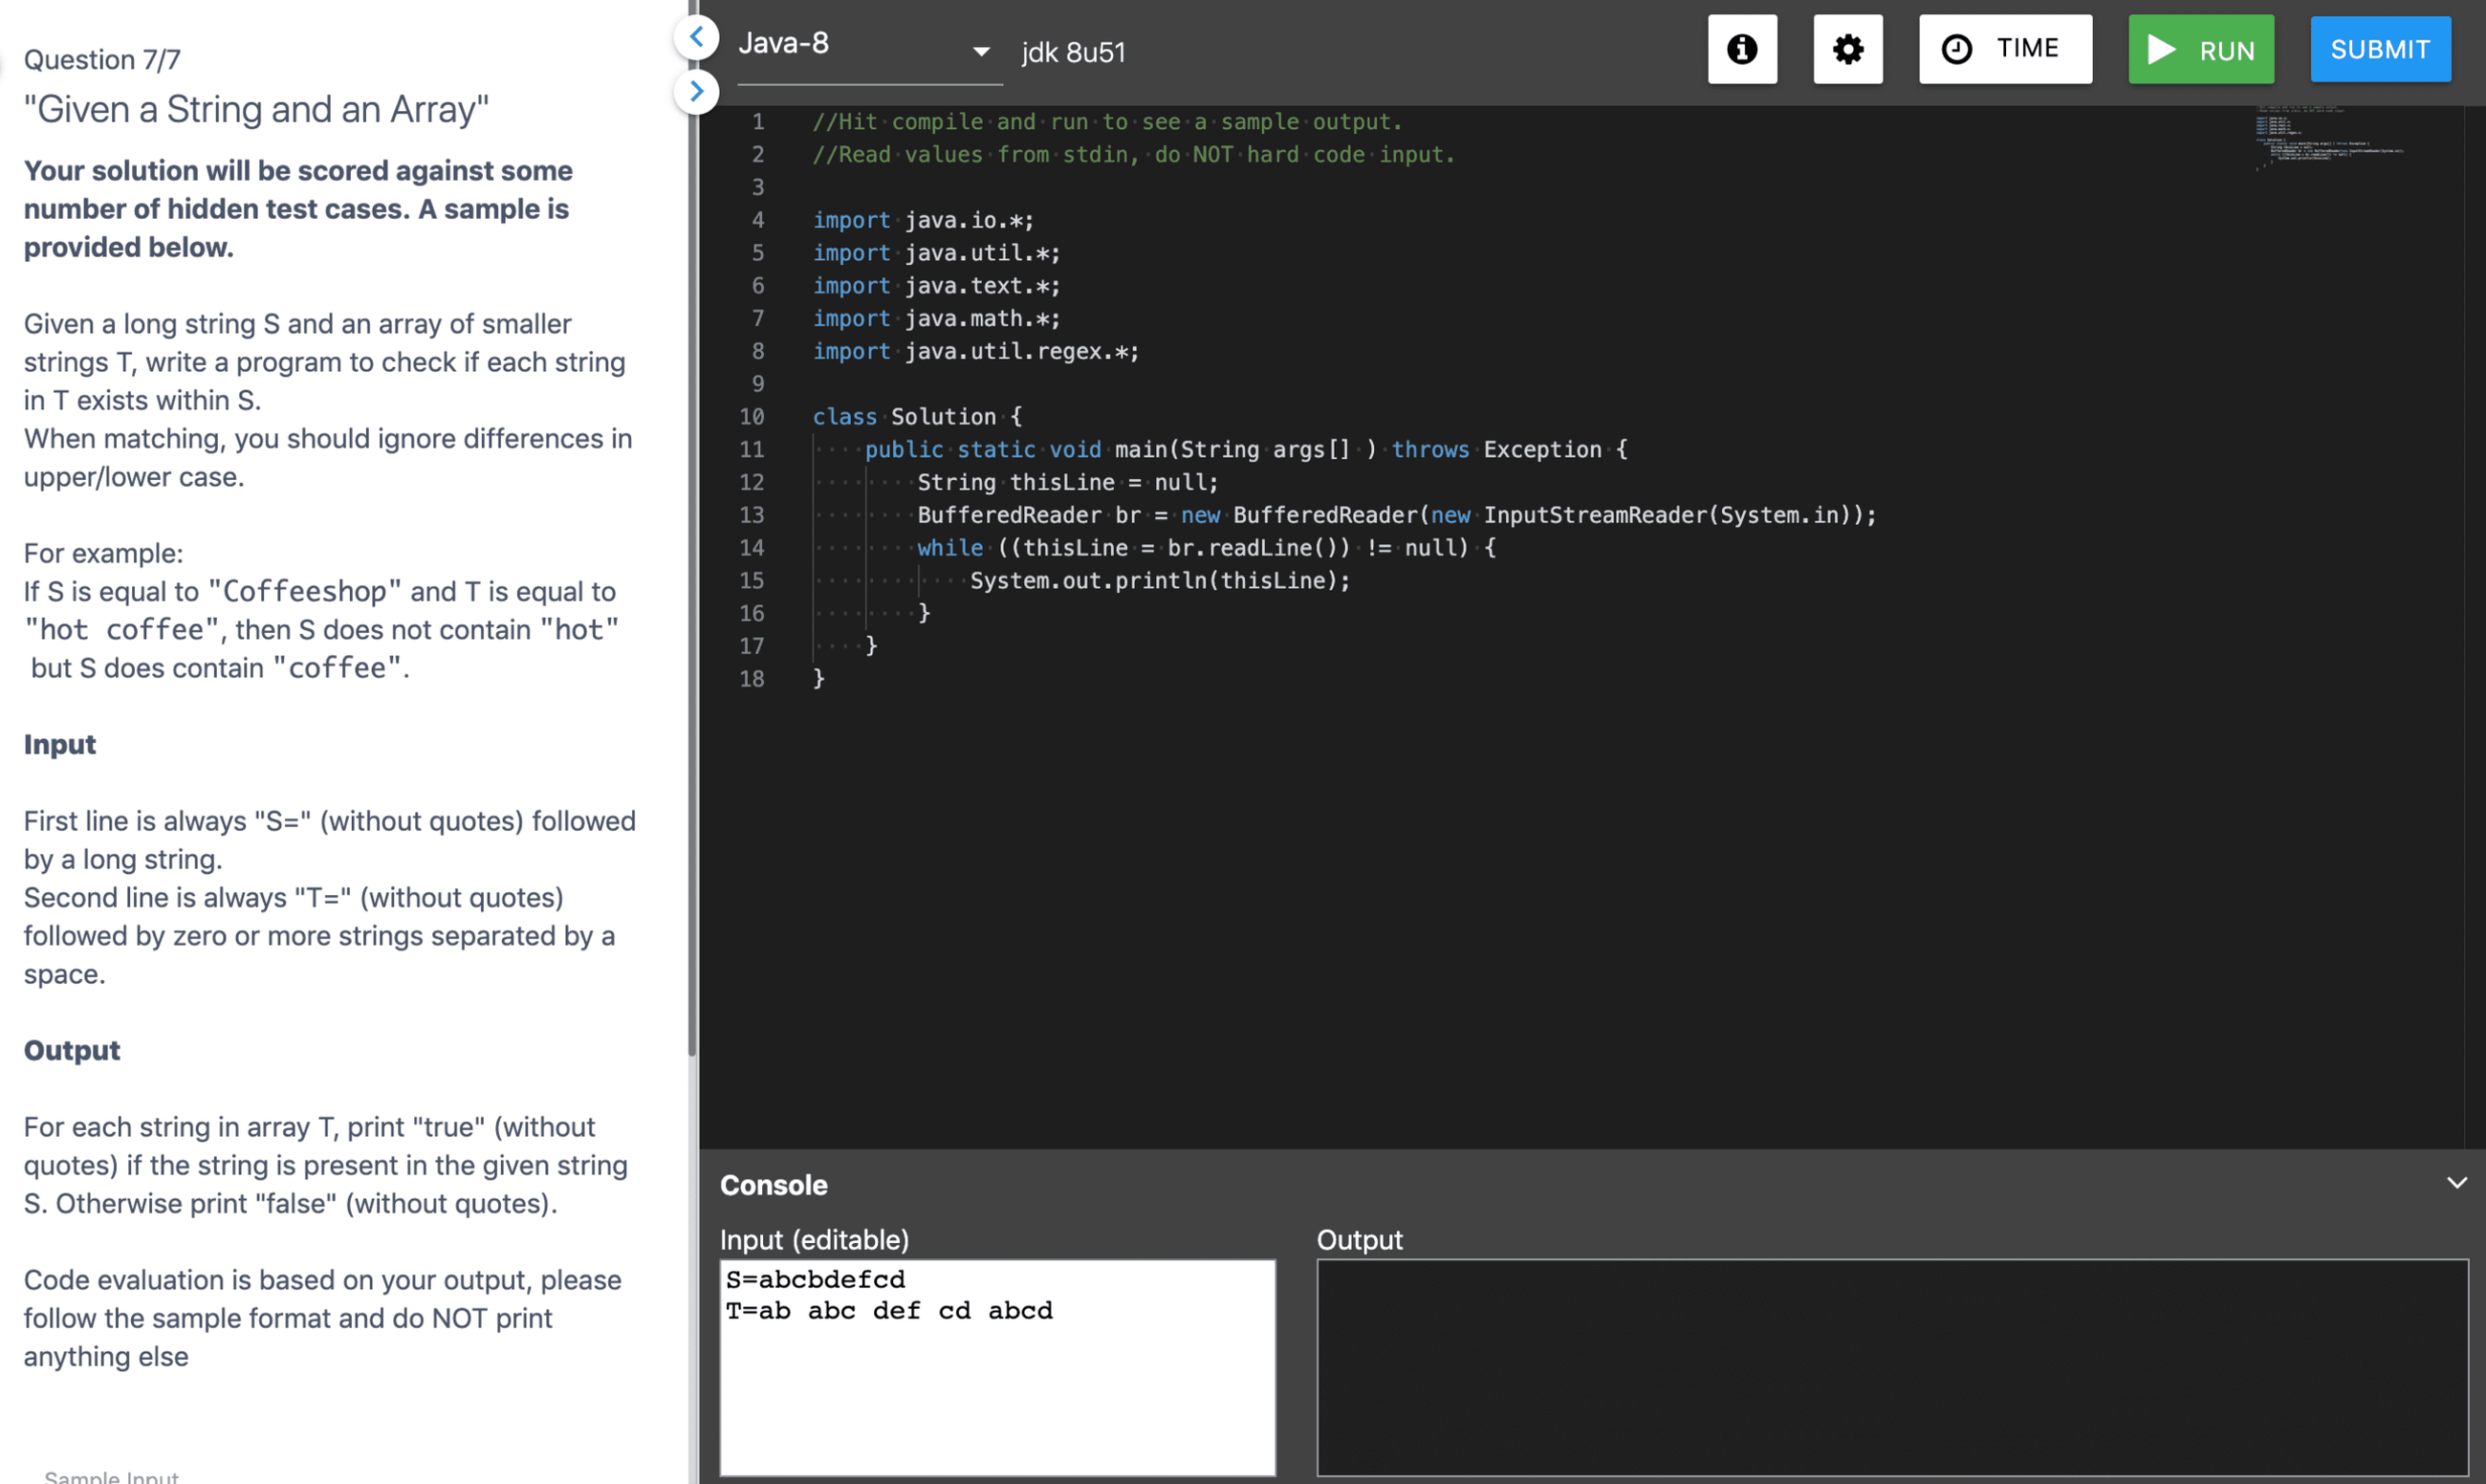Click the jdk 8u51 version label
The width and height of the screenshot is (2486, 1484).
tap(1073, 52)
